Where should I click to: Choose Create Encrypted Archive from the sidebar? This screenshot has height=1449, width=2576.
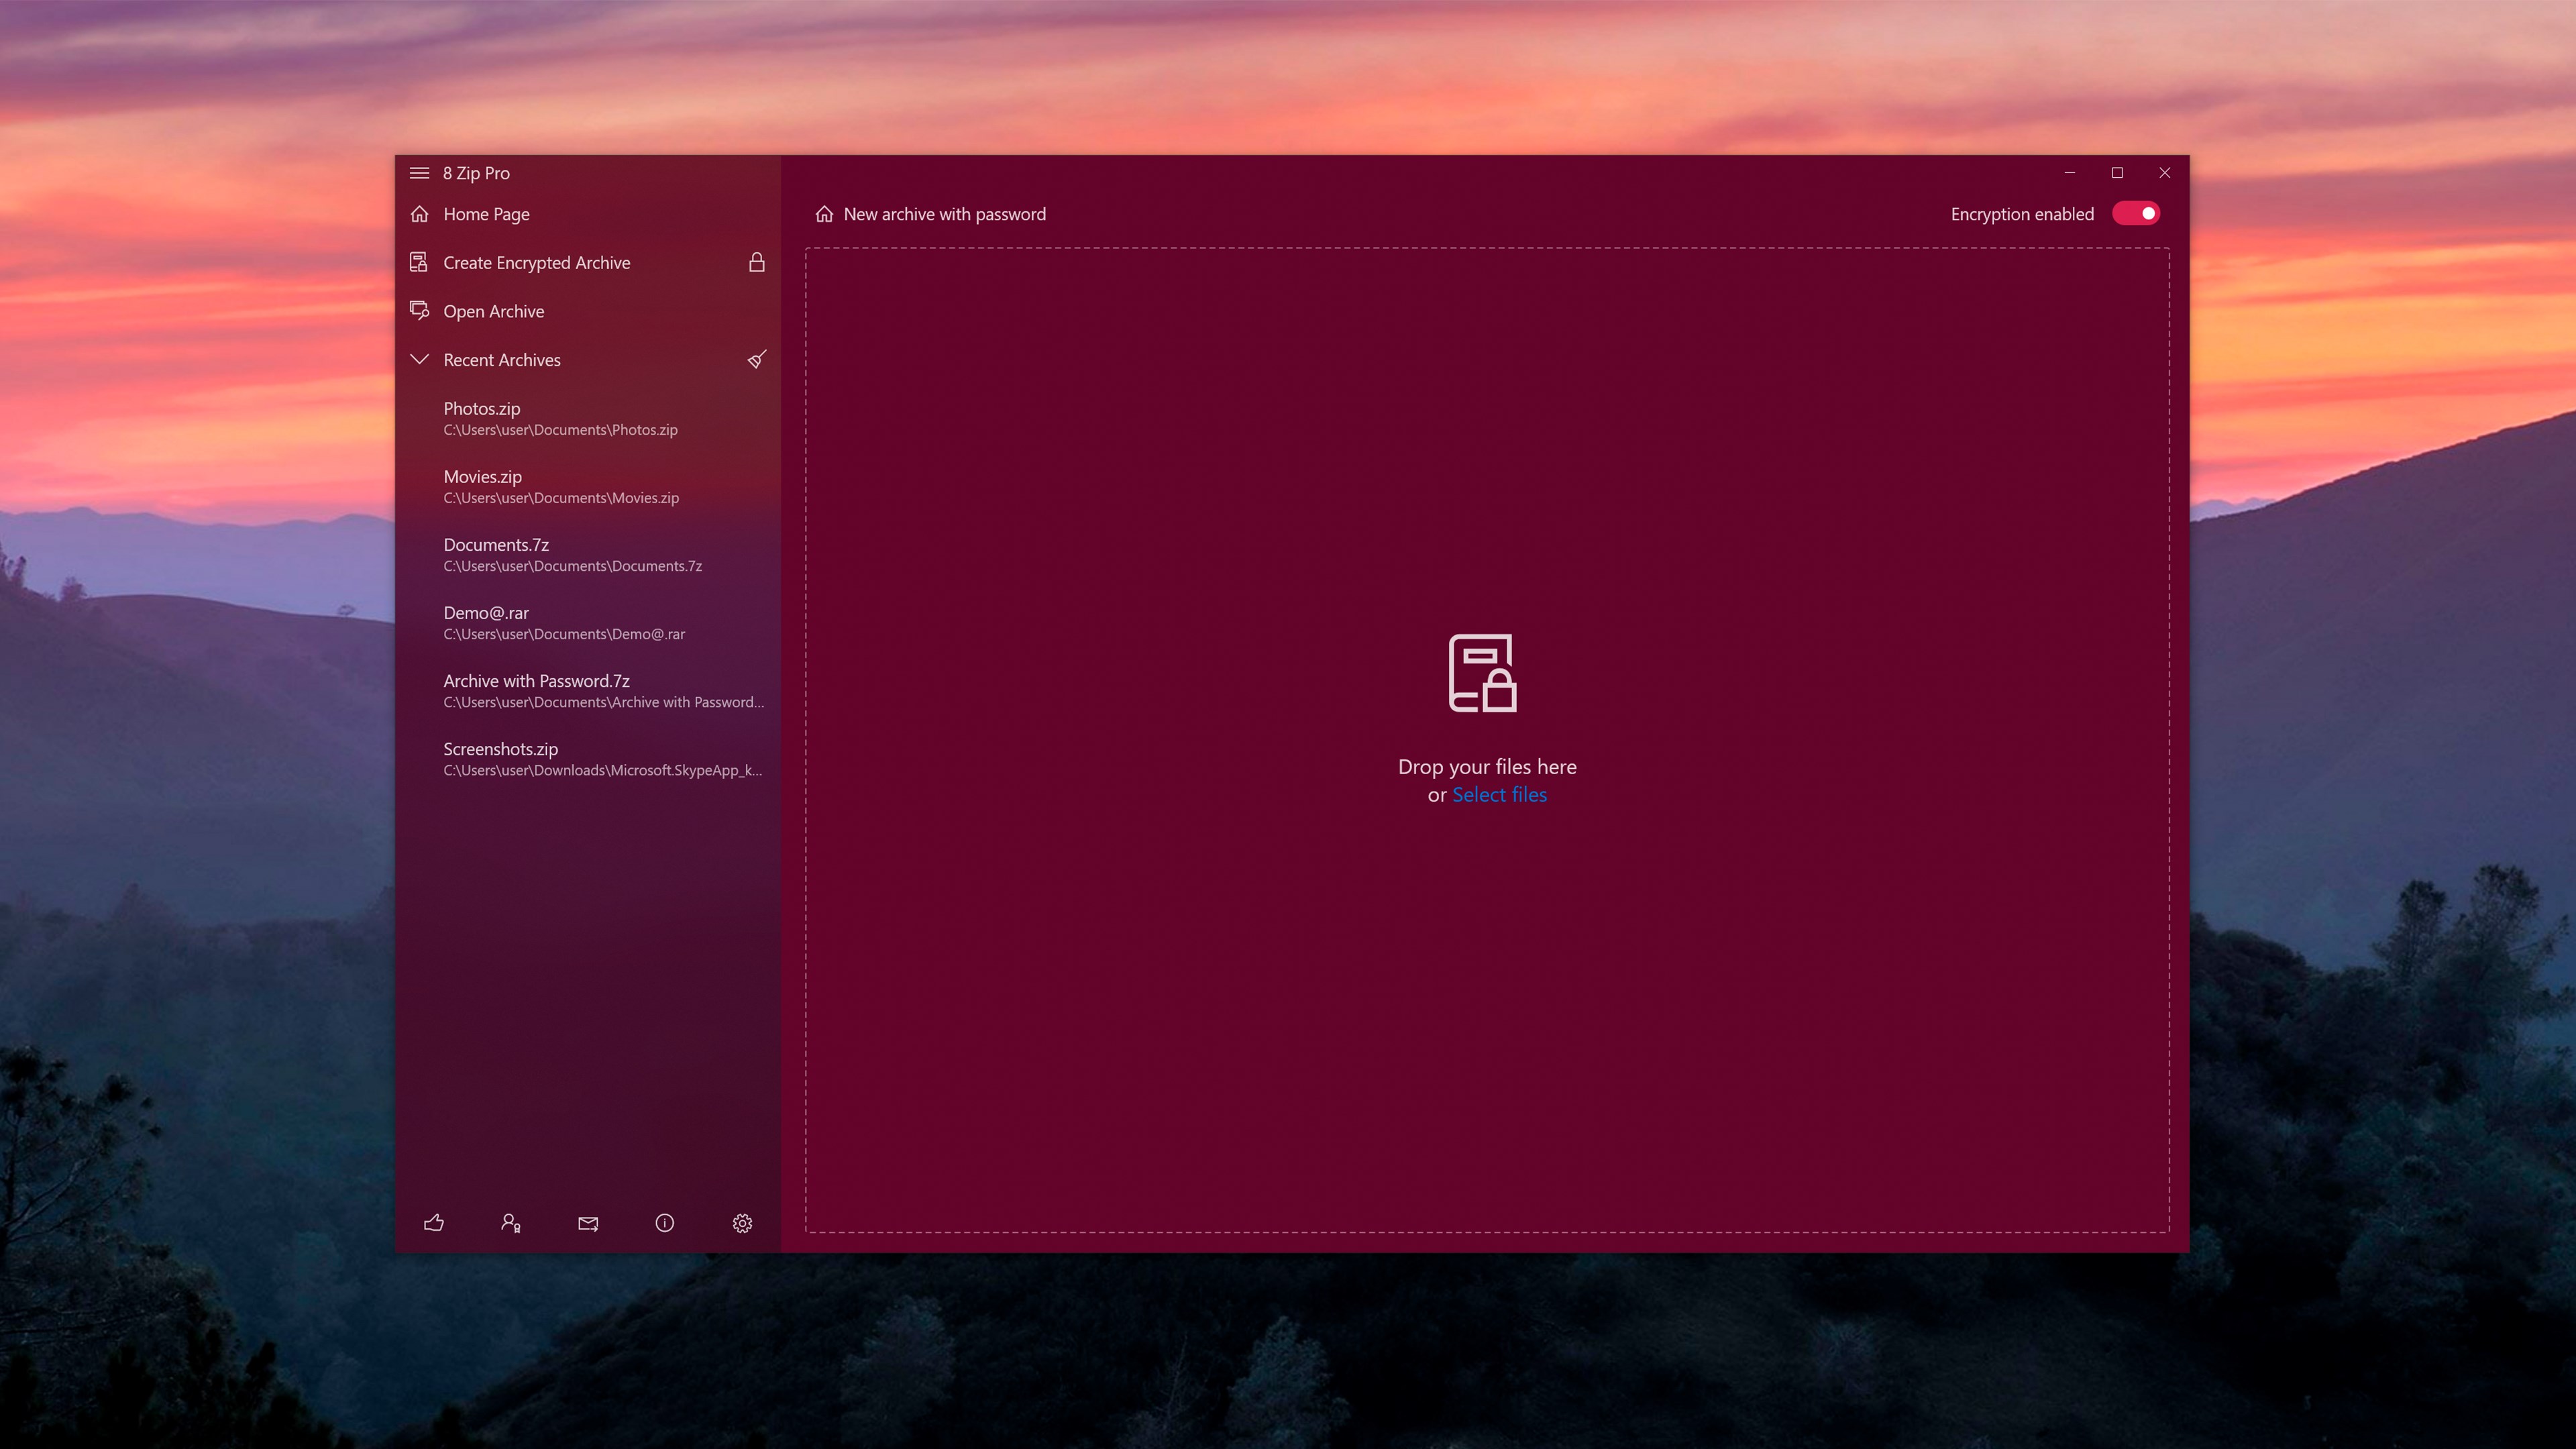537,262
